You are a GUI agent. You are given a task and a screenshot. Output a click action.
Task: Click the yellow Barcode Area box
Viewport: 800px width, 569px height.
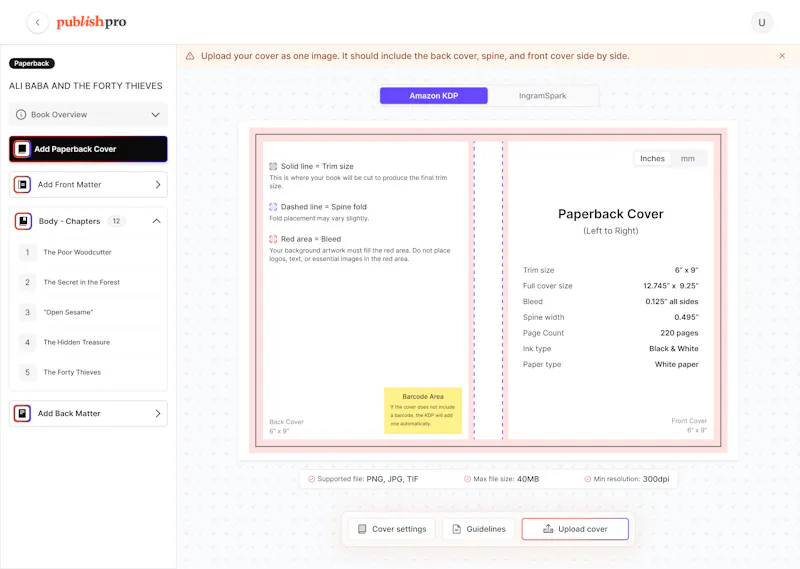tap(423, 411)
